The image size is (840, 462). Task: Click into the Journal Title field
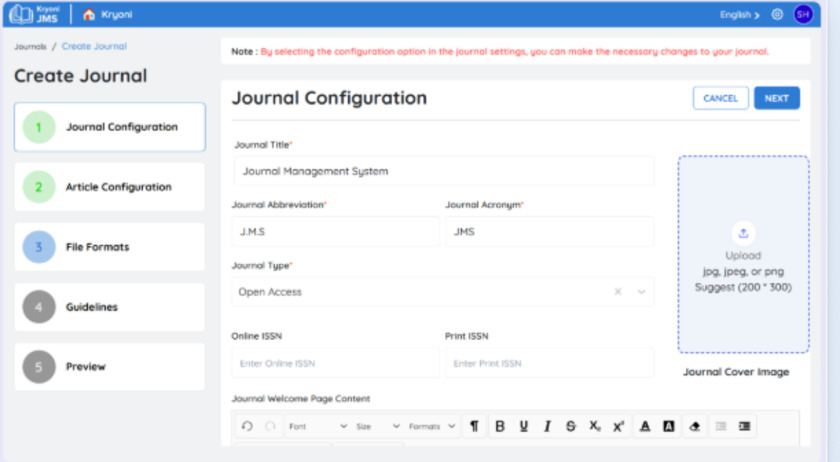(x=444, y=171)
